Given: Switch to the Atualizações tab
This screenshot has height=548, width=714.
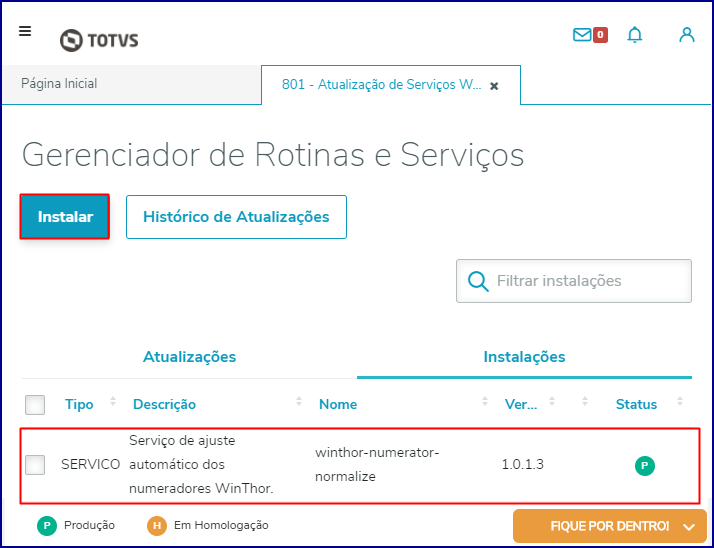Looking at the screenshot, I should (x=189, y=357).
